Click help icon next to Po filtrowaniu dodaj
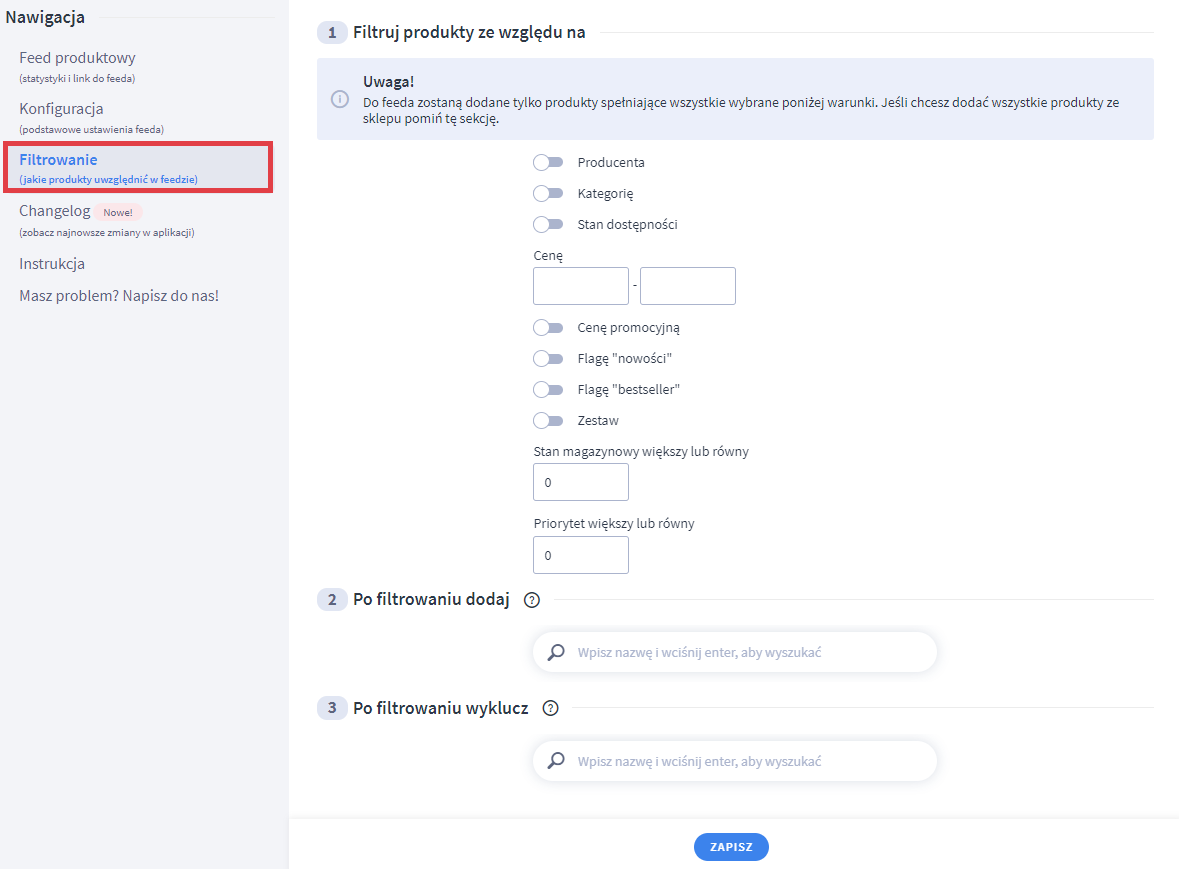The height and width of the screenshot is (869, 1179). 531,600
